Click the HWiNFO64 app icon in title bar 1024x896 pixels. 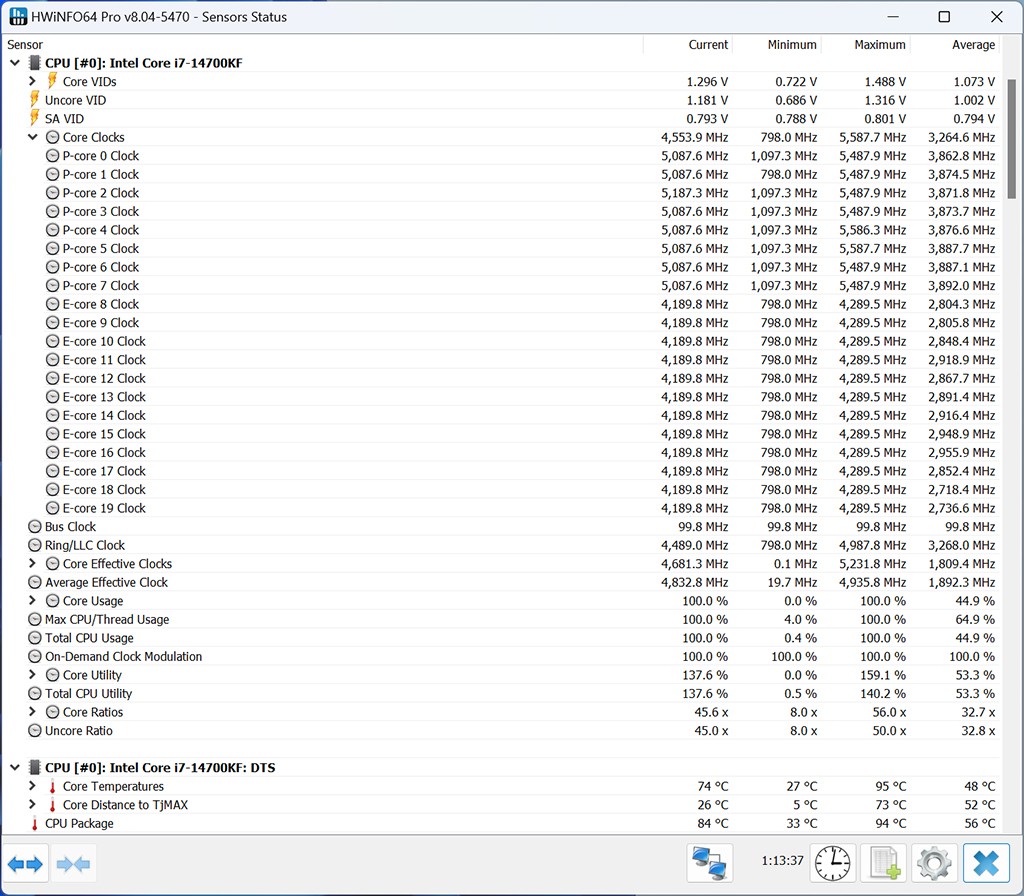pos(18,16)
